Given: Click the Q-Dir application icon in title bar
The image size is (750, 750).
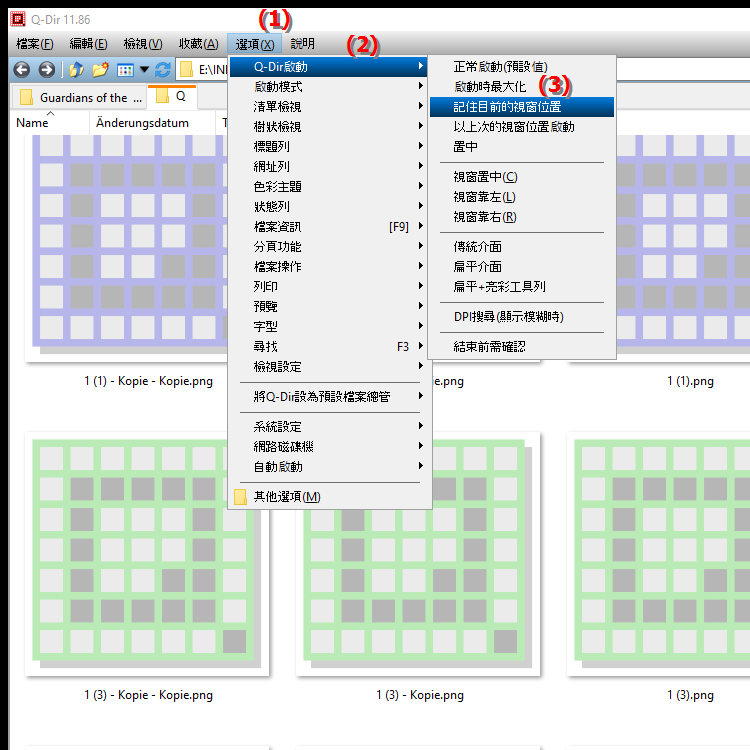Looking at the screenshot, I should tap(18, 19).
